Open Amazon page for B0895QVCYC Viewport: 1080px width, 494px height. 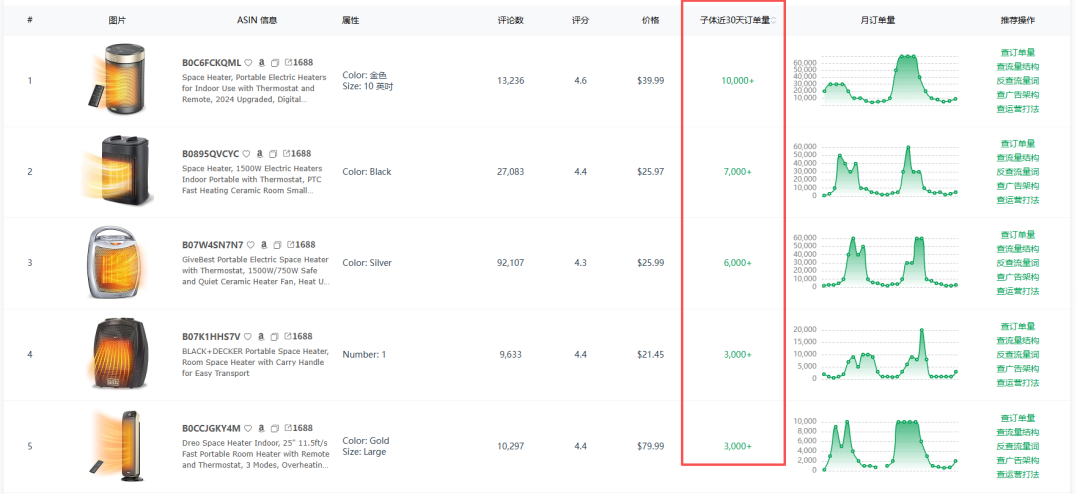click(260, 154)
